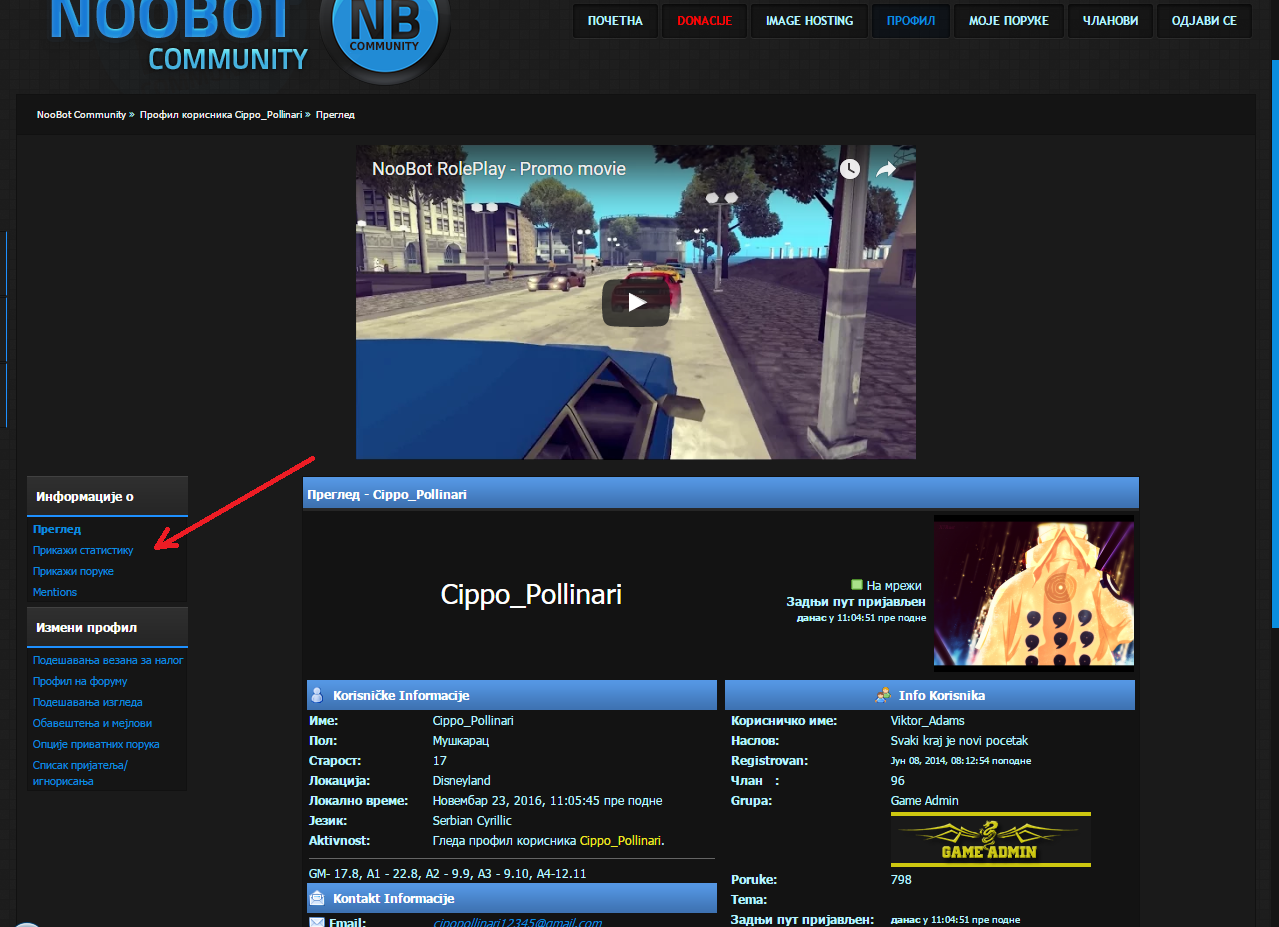The height and width of the screenshot is (927, 1279).
Task: Open Опције приватних порука link
Action: 96,744
